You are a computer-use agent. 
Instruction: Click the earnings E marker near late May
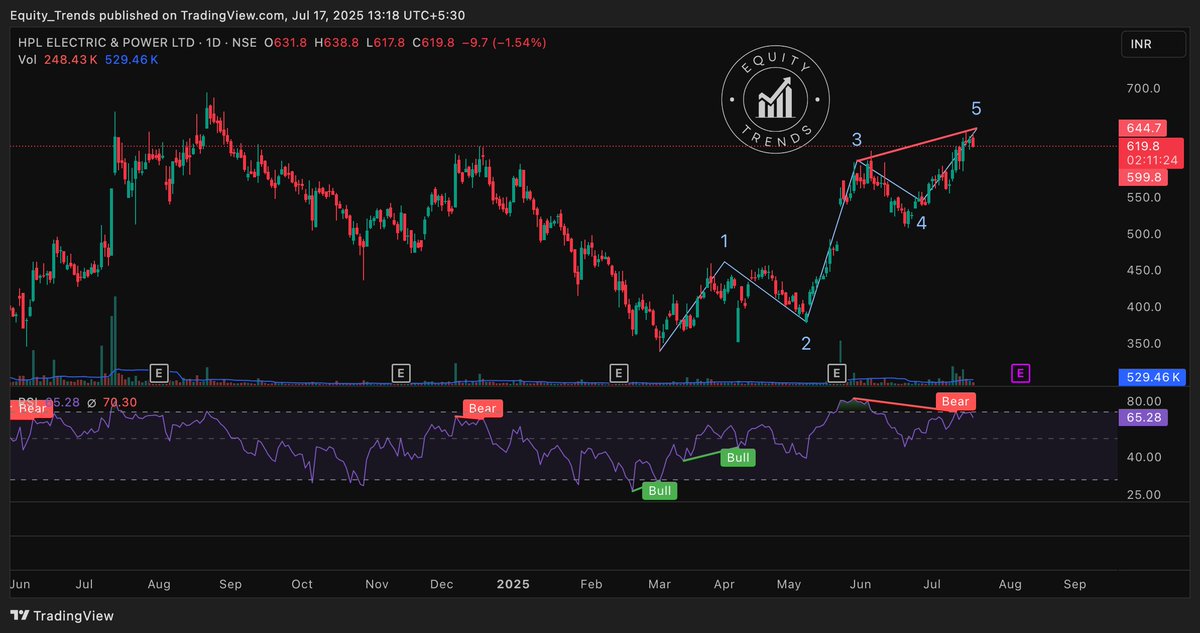point(837,373)
